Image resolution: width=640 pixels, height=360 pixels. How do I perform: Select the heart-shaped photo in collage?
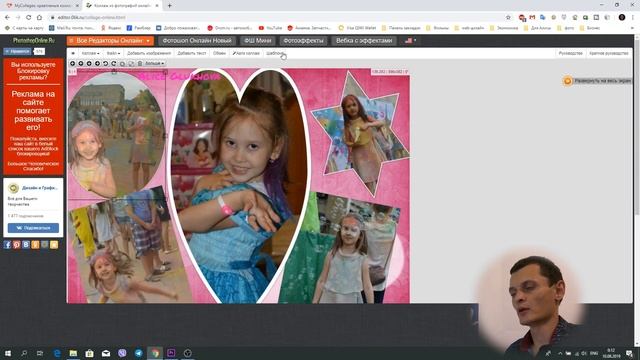point(239,186)
